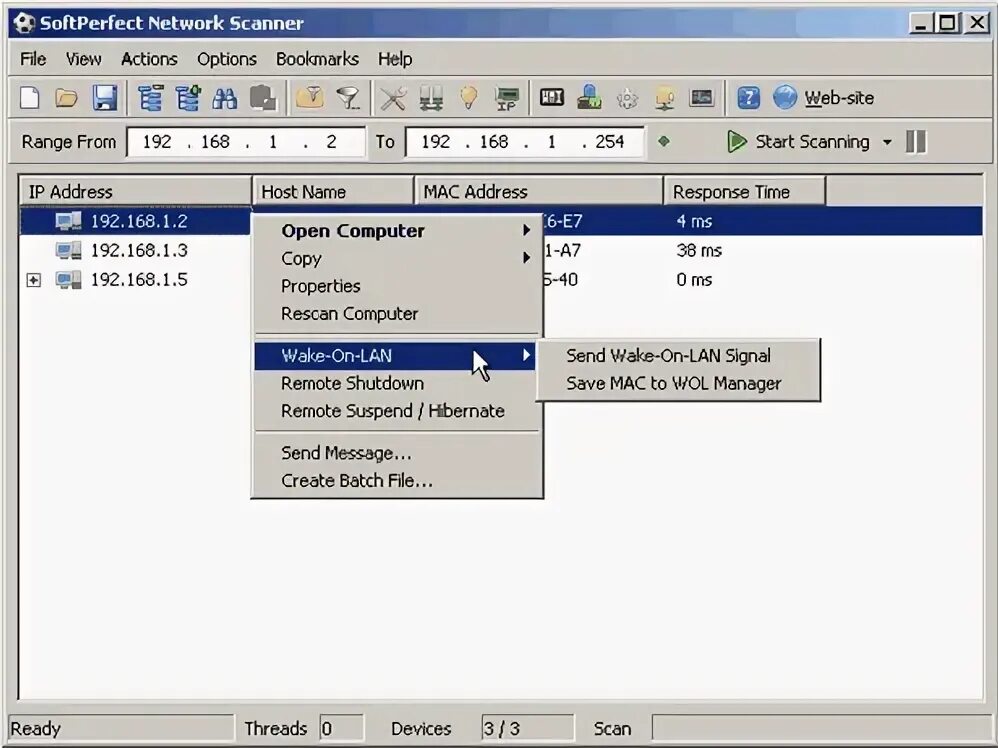Image resolution: width=998 pixels, height=748 pixels.
Task: Click the Devices 3 / 3 status field
Action: [528, 728]
